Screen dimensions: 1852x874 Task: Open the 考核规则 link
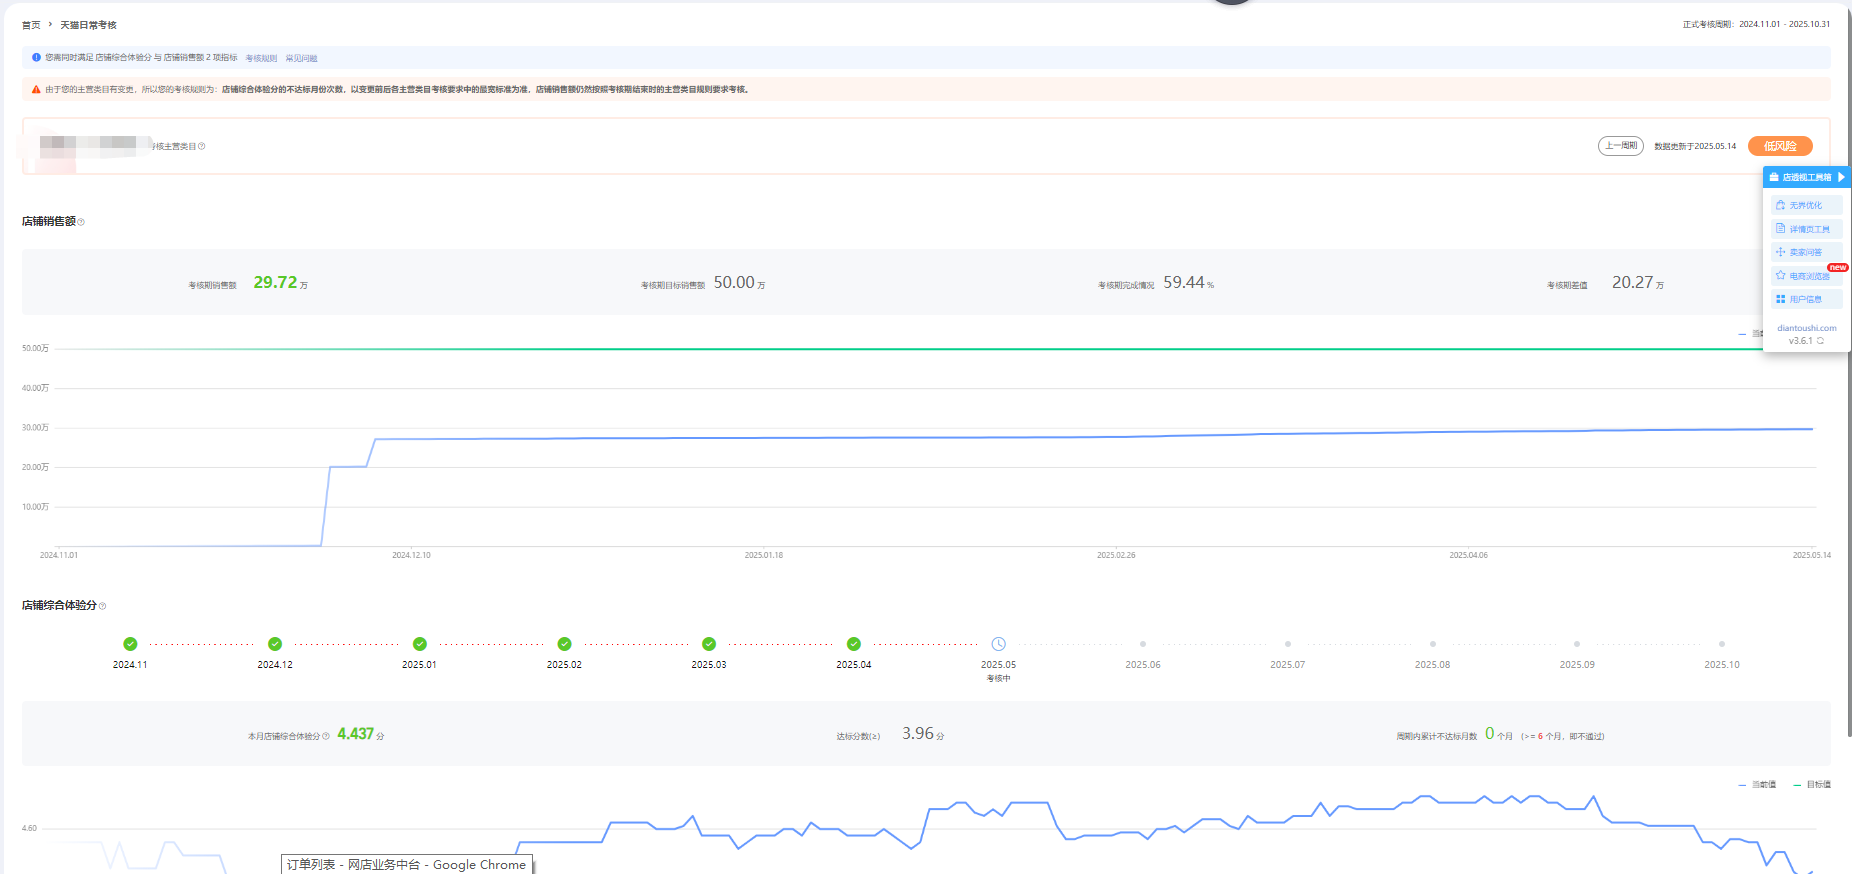point(261,58)
